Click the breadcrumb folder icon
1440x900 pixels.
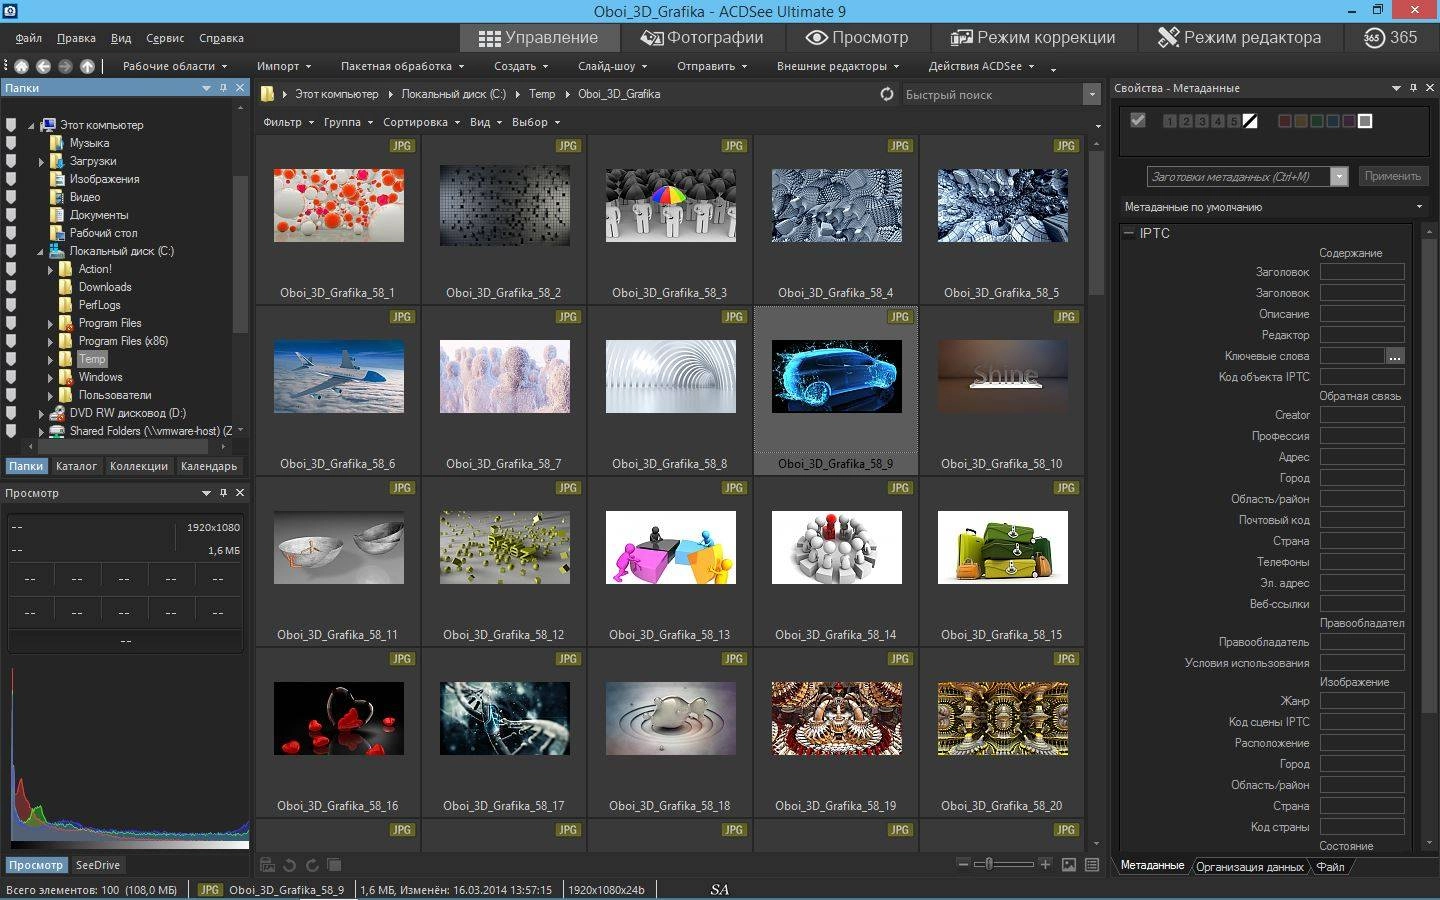click(268, 94)
